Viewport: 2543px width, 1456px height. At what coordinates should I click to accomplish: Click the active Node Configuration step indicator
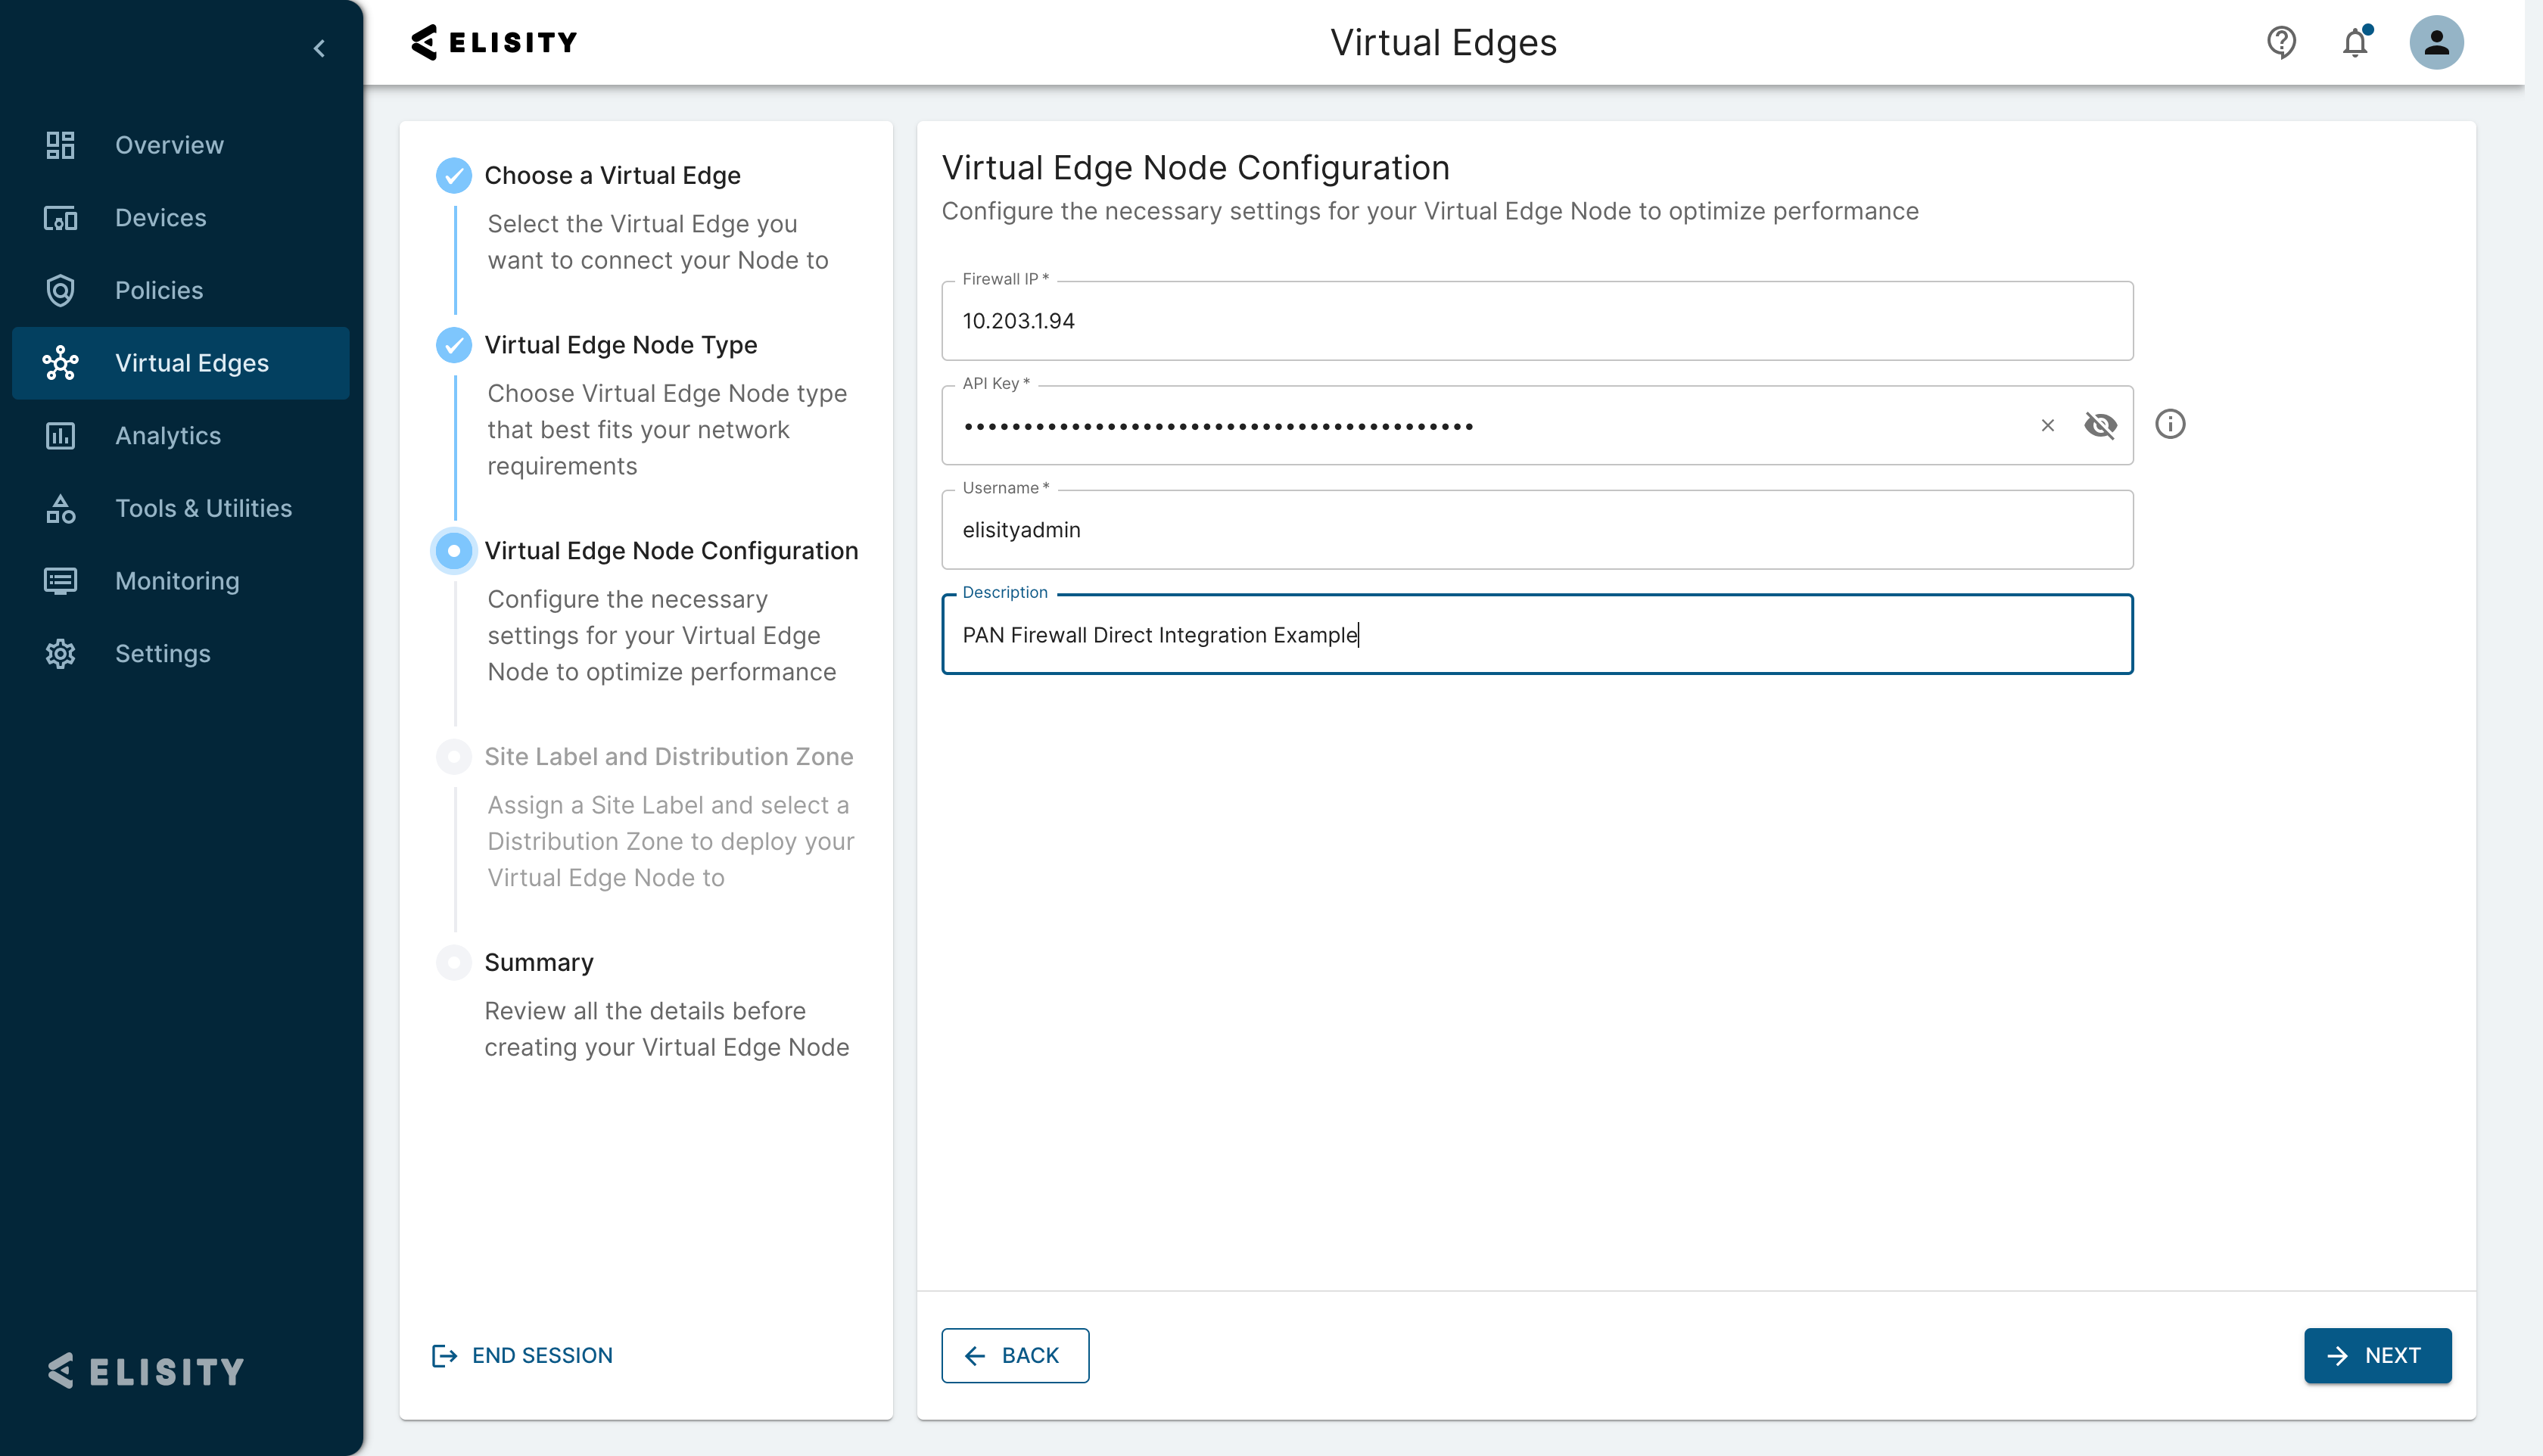(454, 551)
